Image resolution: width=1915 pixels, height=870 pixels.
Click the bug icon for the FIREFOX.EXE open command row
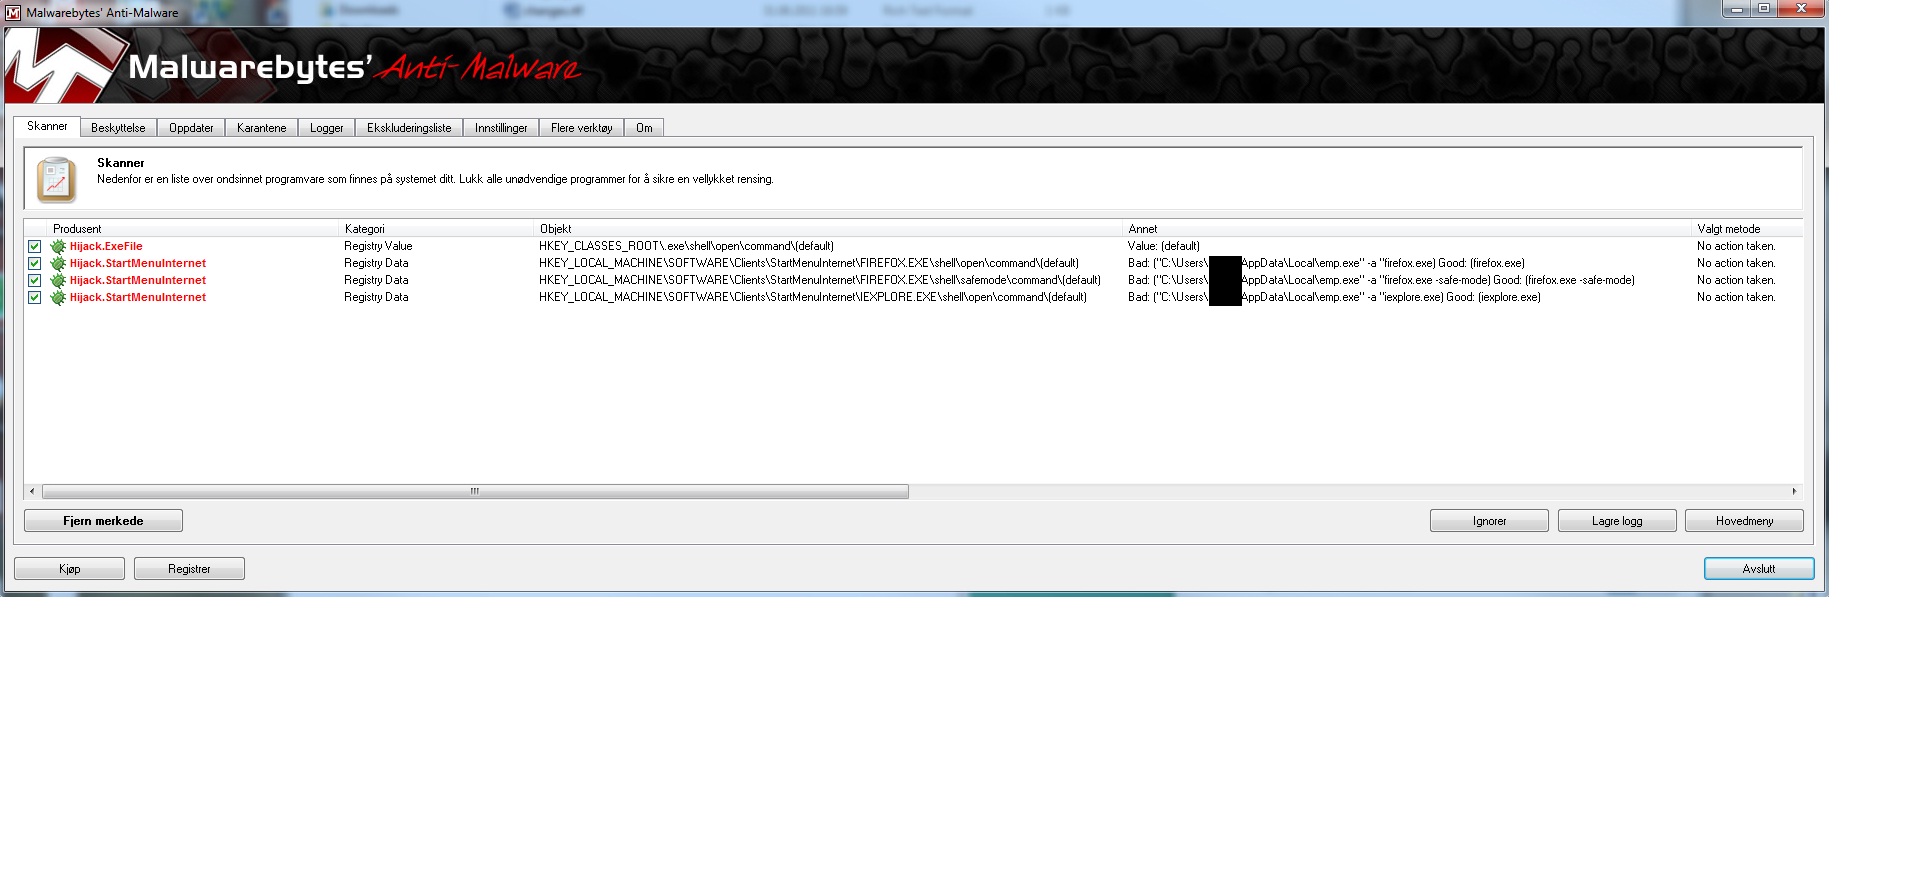58,263
